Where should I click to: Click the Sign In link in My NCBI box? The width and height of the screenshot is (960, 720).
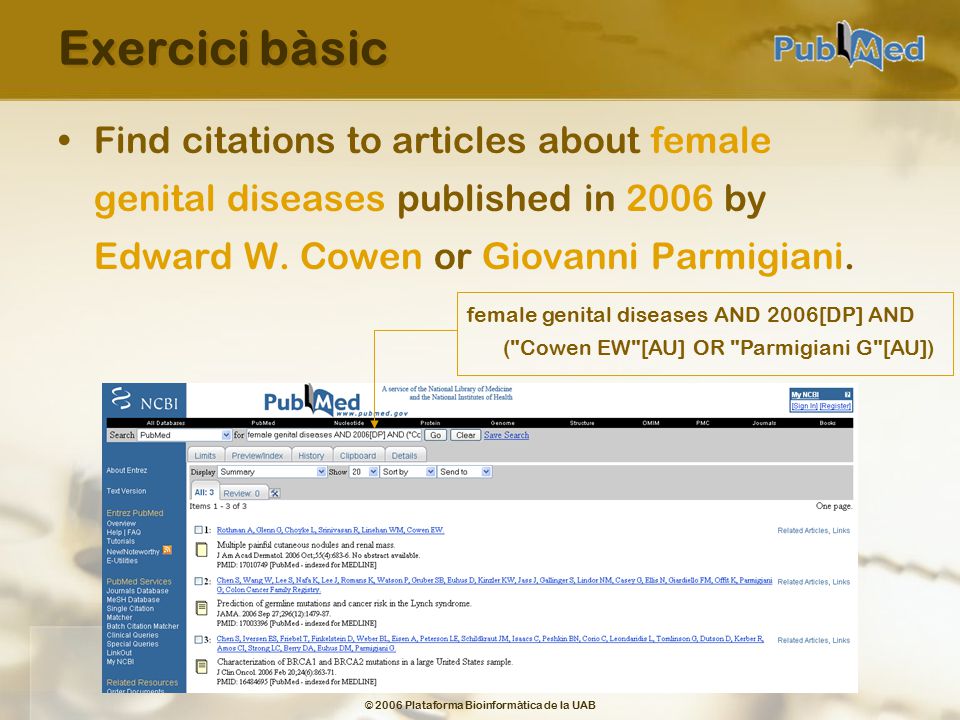pyautogui.click(x=804, y=406)
